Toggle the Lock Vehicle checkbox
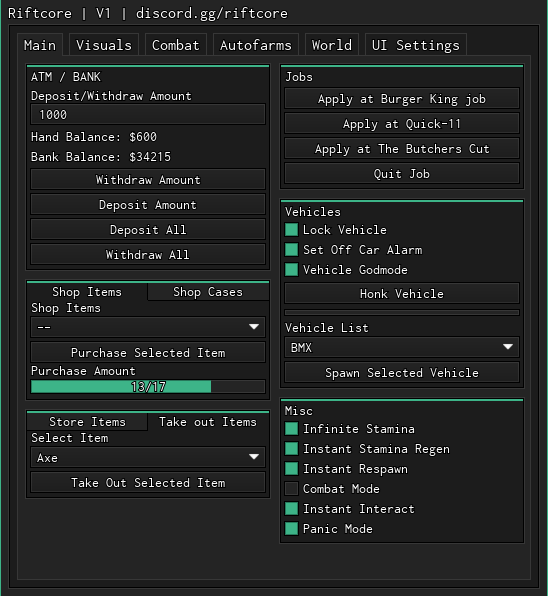Image resolution: width=548 pixels, height=596 pixels. (x=291, y=230)
